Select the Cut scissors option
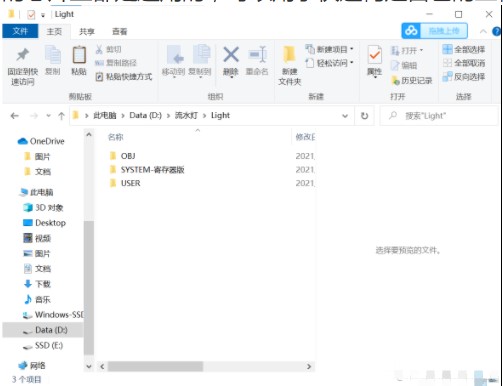This screenshot has width=503, height=386. [108, 50]
